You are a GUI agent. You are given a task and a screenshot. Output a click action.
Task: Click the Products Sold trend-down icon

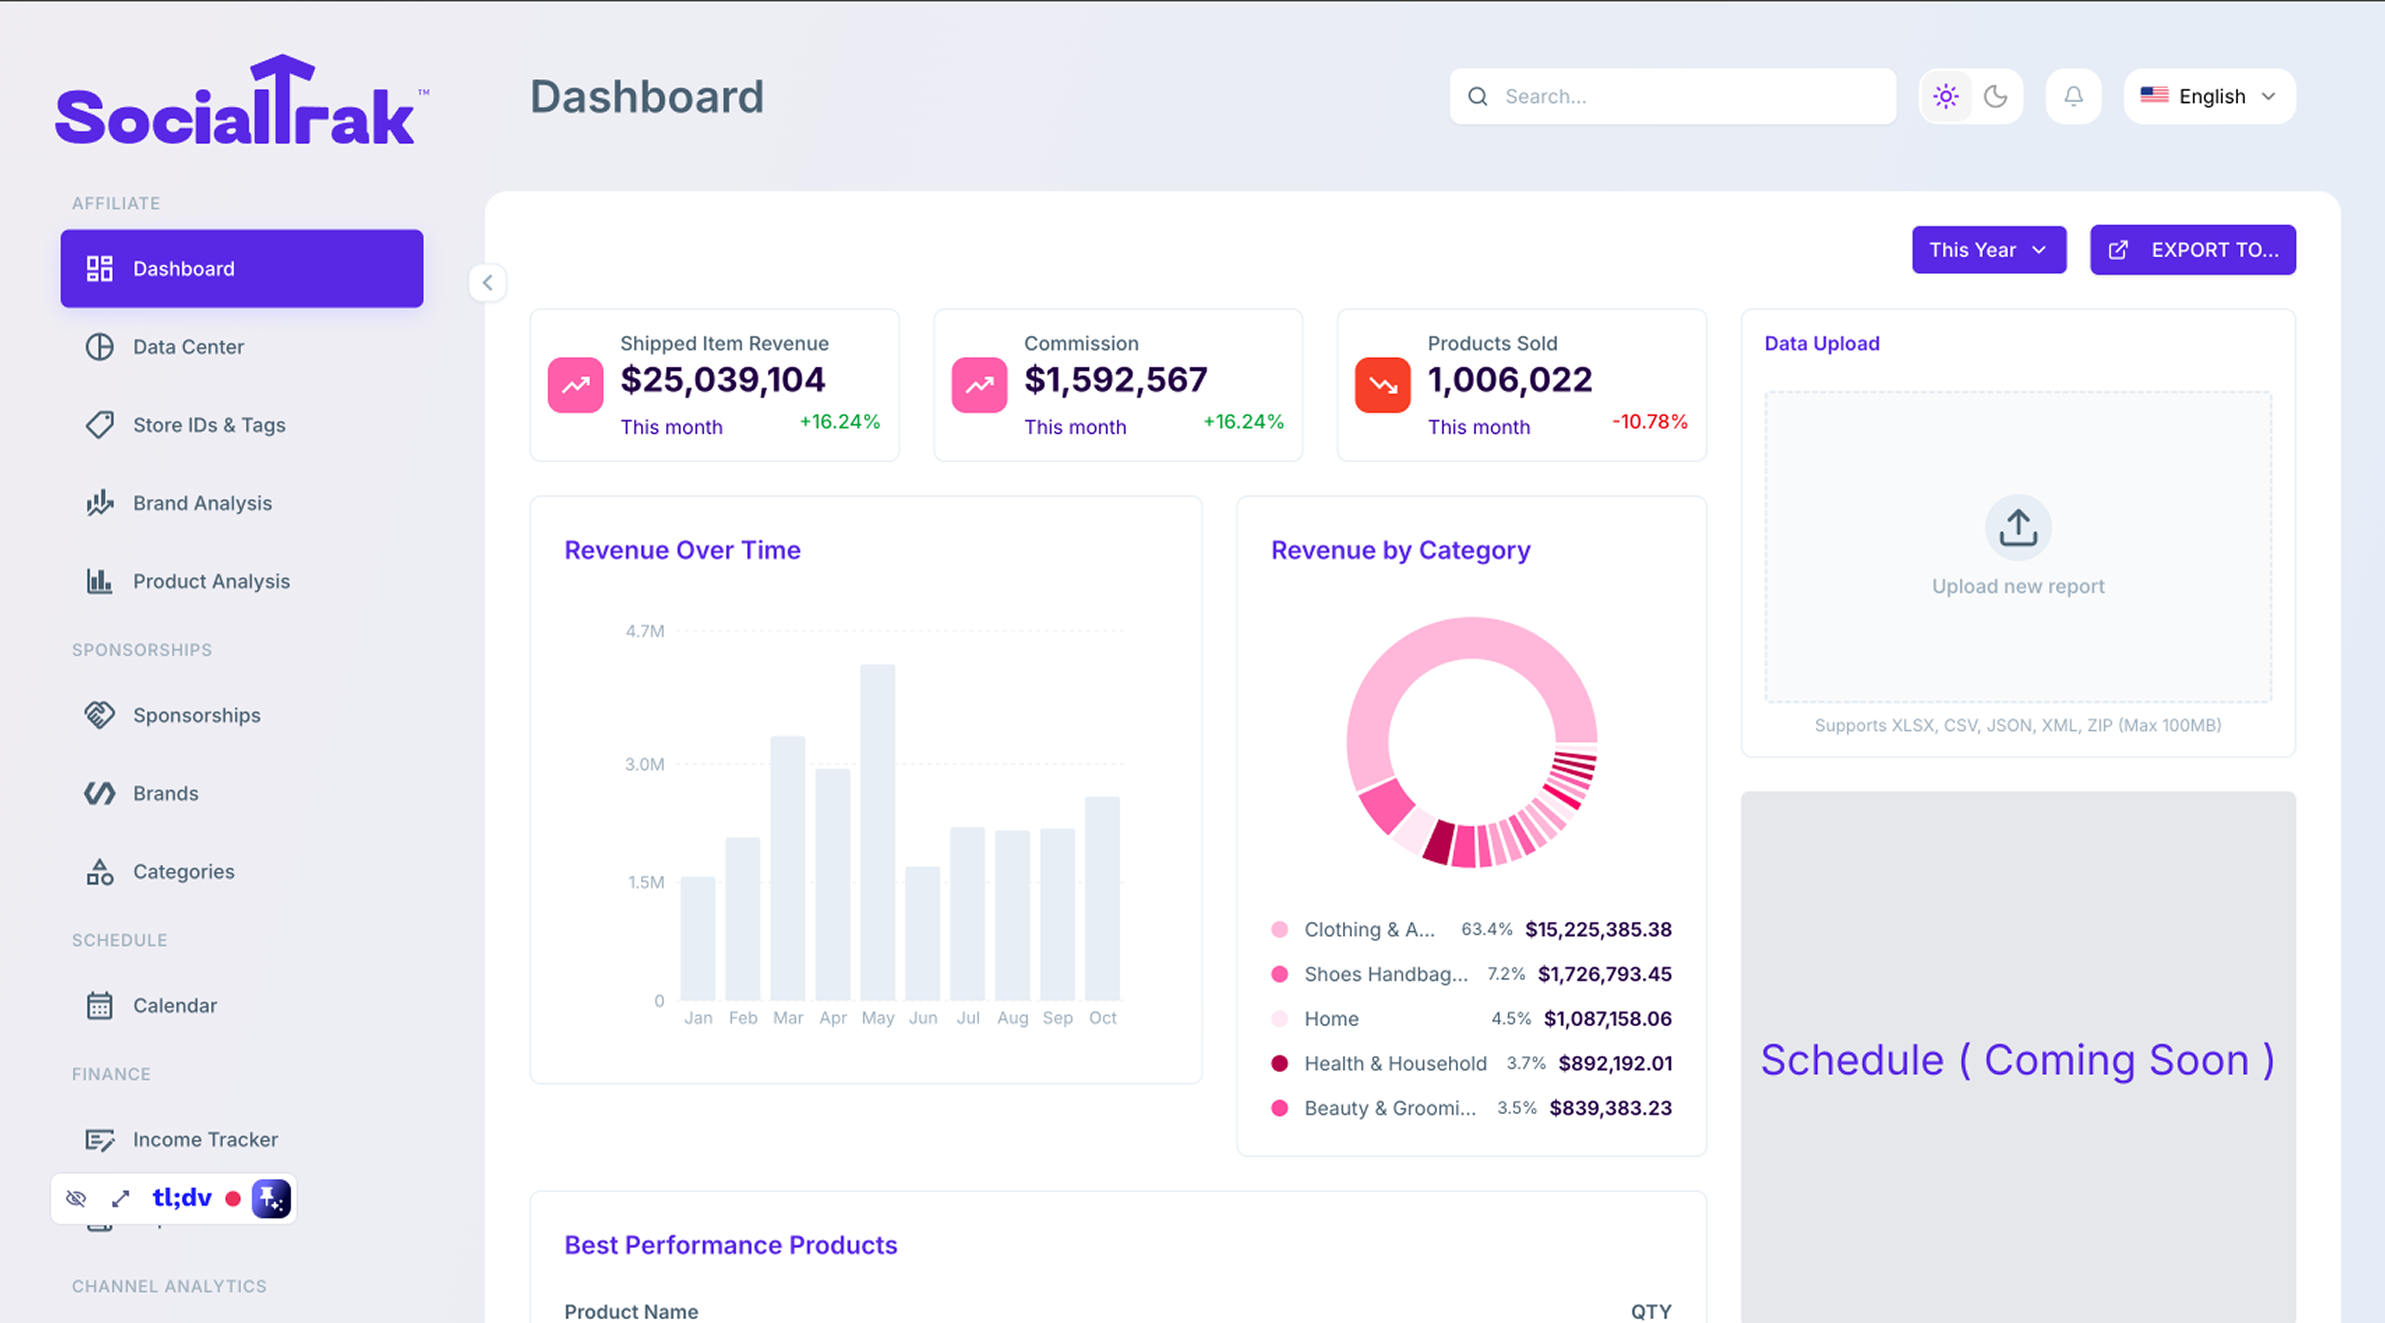pos(1383,385)
